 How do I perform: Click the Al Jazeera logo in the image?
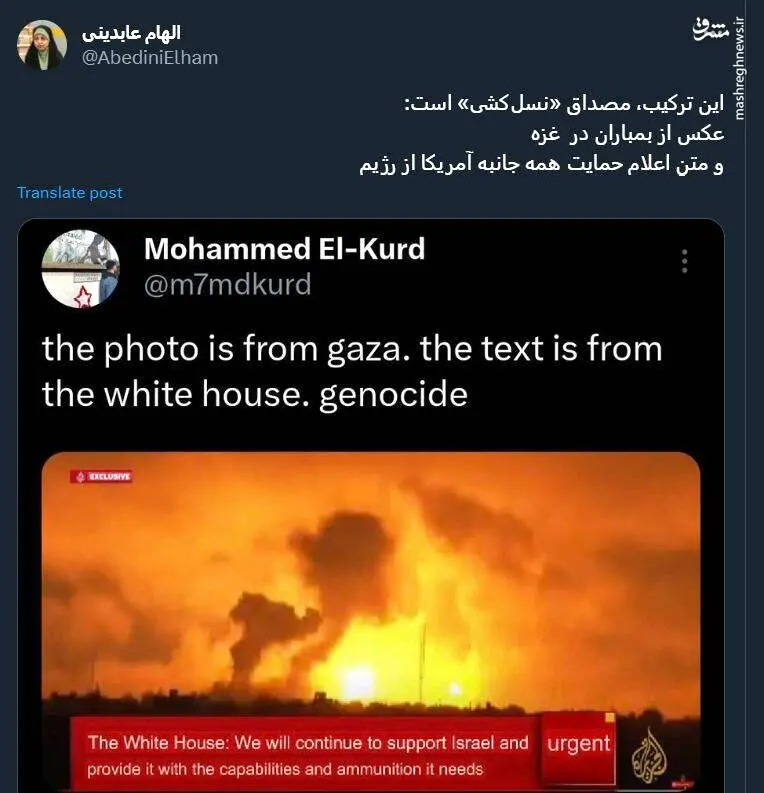click(x=648, y=757)
